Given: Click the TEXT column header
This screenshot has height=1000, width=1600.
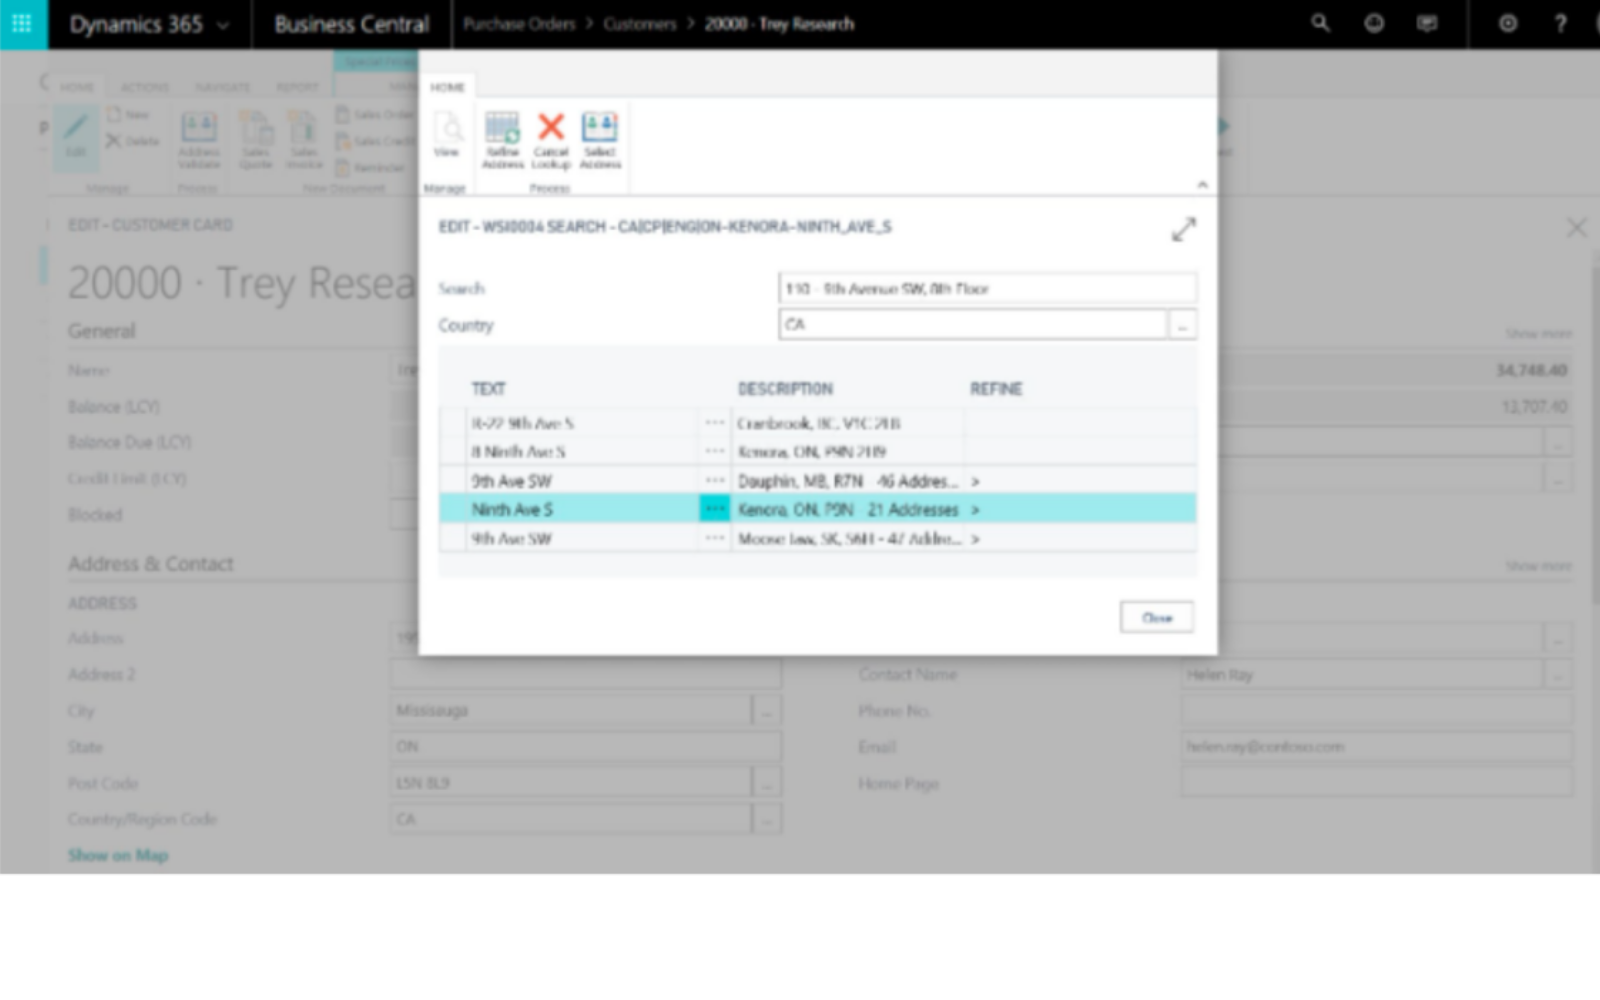Looking at the screenshot, I should click(x=488, y=388).
